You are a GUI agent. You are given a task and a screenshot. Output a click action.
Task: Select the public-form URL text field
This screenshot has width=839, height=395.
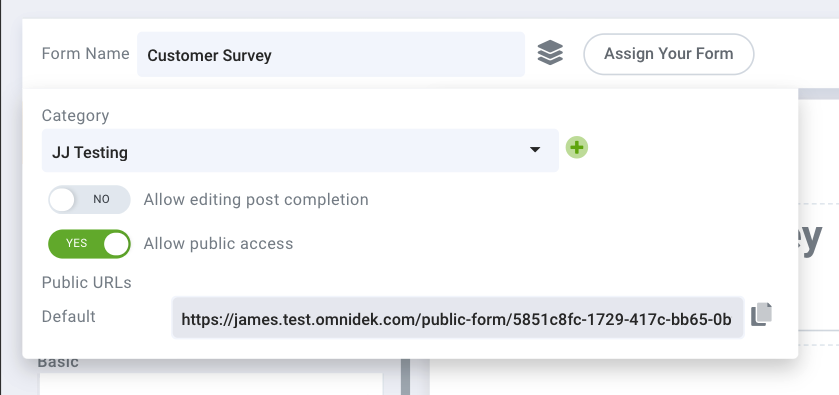[457, 317]
